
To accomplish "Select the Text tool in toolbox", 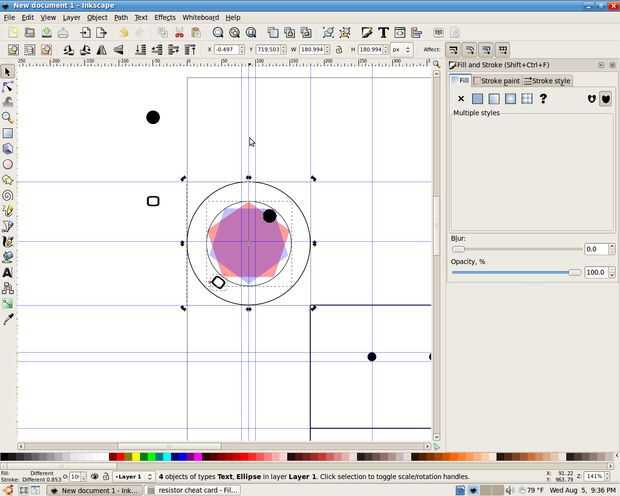I will click(x=8, y=273).
